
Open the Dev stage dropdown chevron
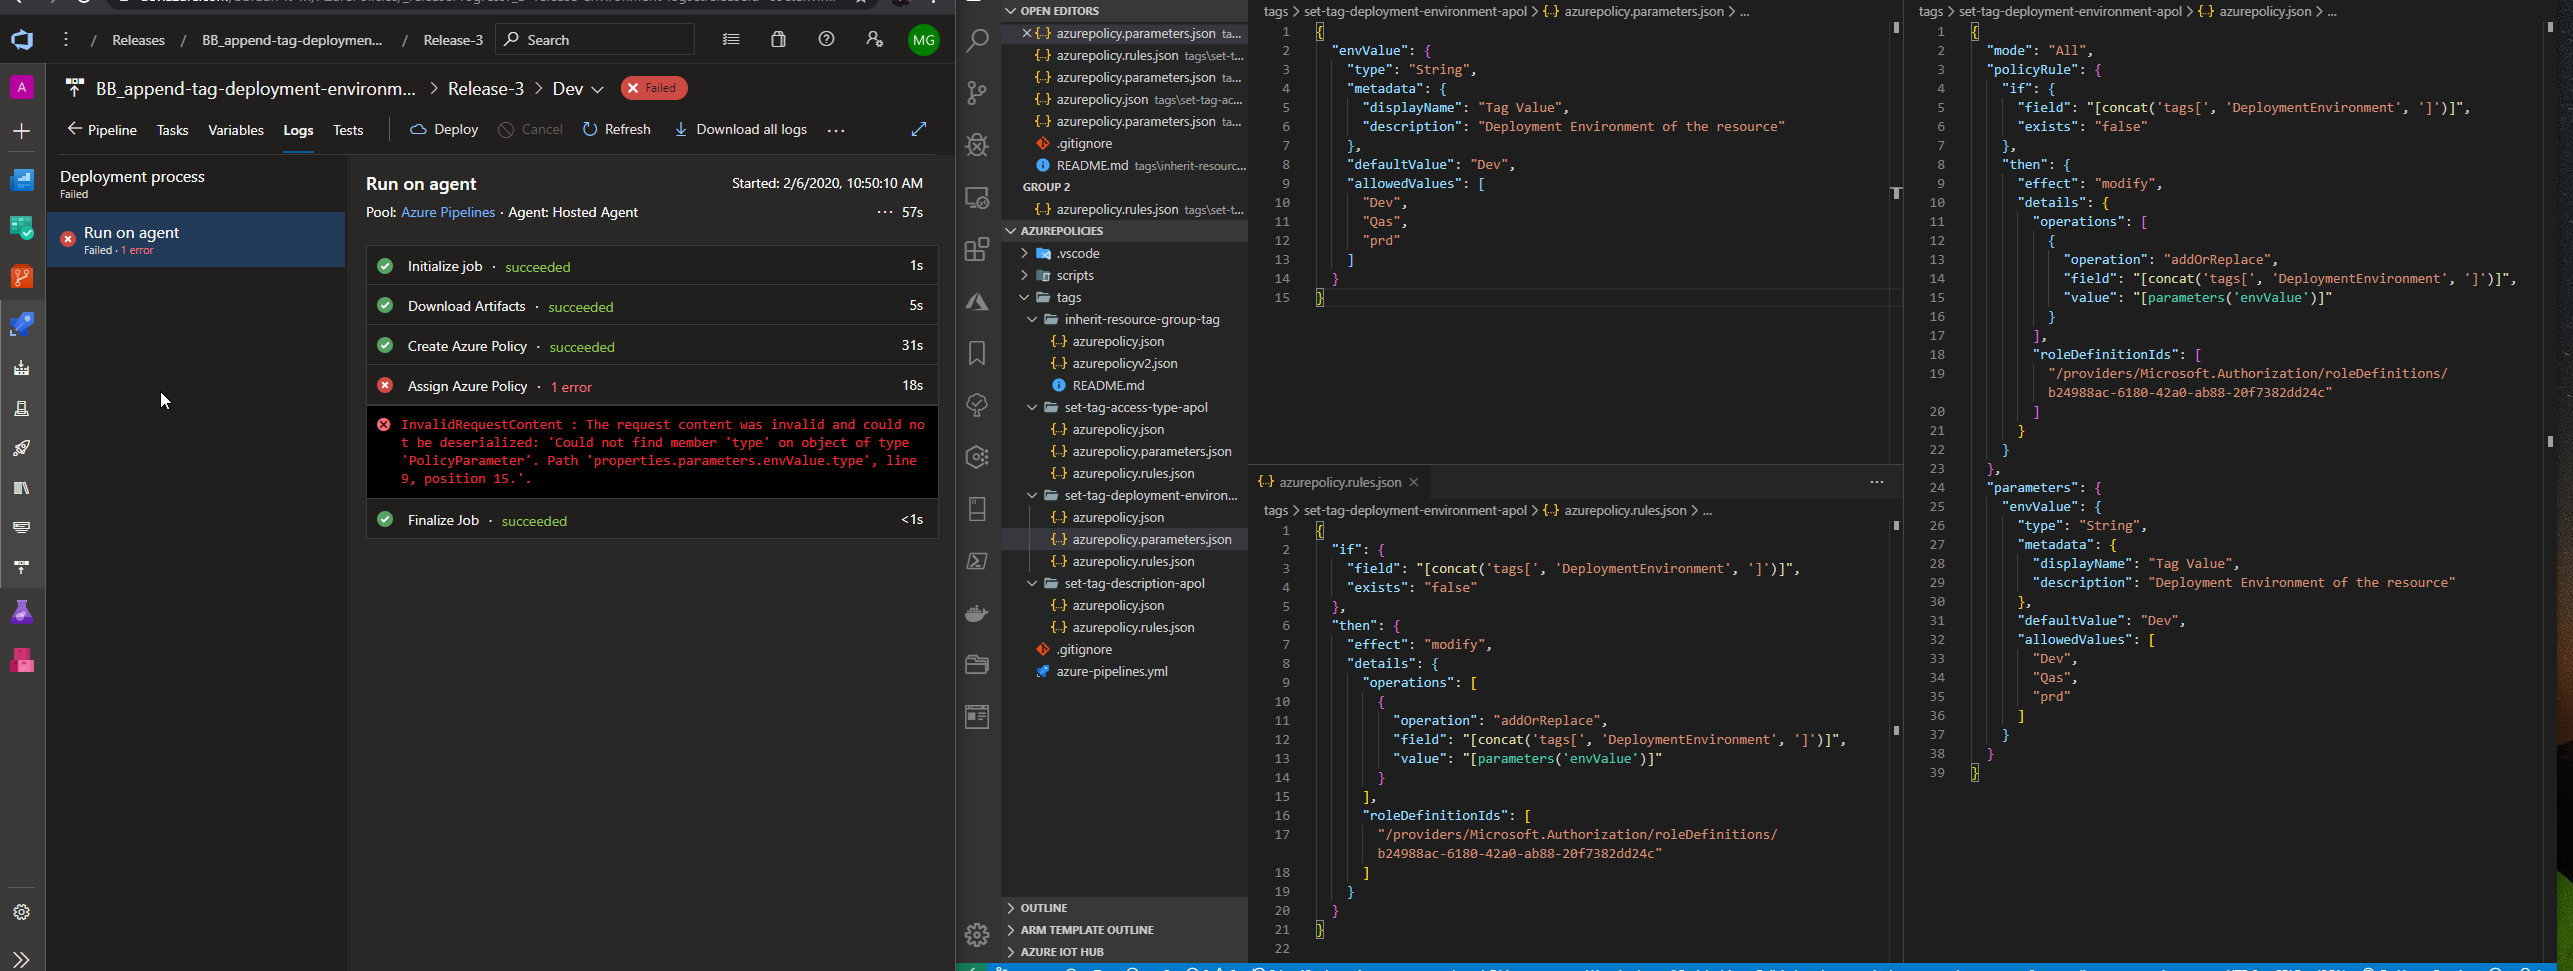click(x=597, y=89)
